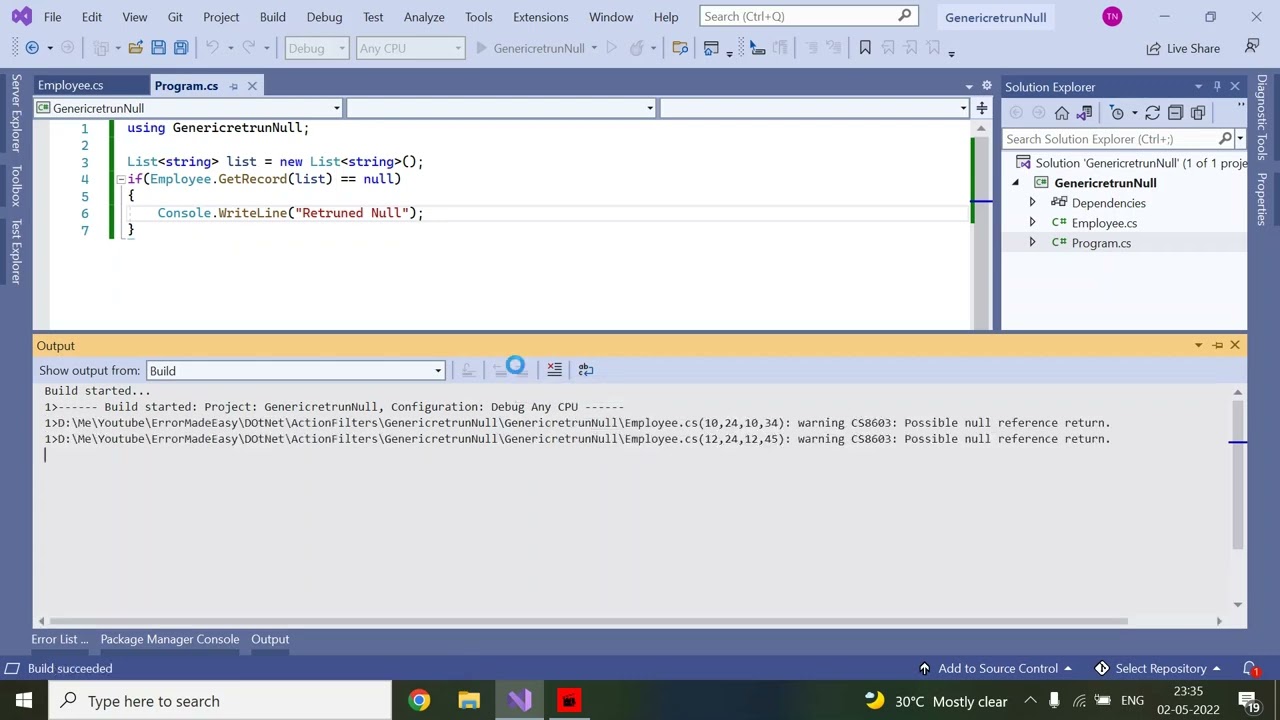Open Chrome from the taskbar
The height and width of the screenshot is (720, 1280).
tap(420, 701)
